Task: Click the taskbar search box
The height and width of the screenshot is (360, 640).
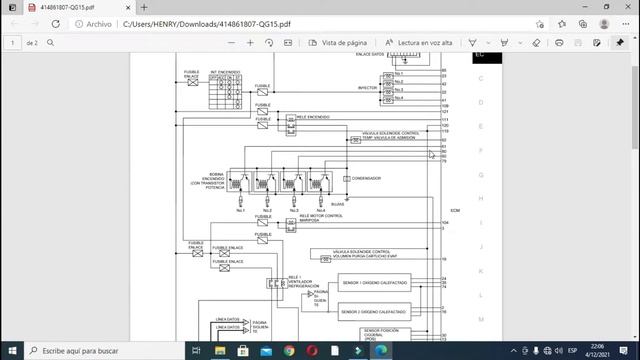Action: pyautogui.click(x=104, y=351)
